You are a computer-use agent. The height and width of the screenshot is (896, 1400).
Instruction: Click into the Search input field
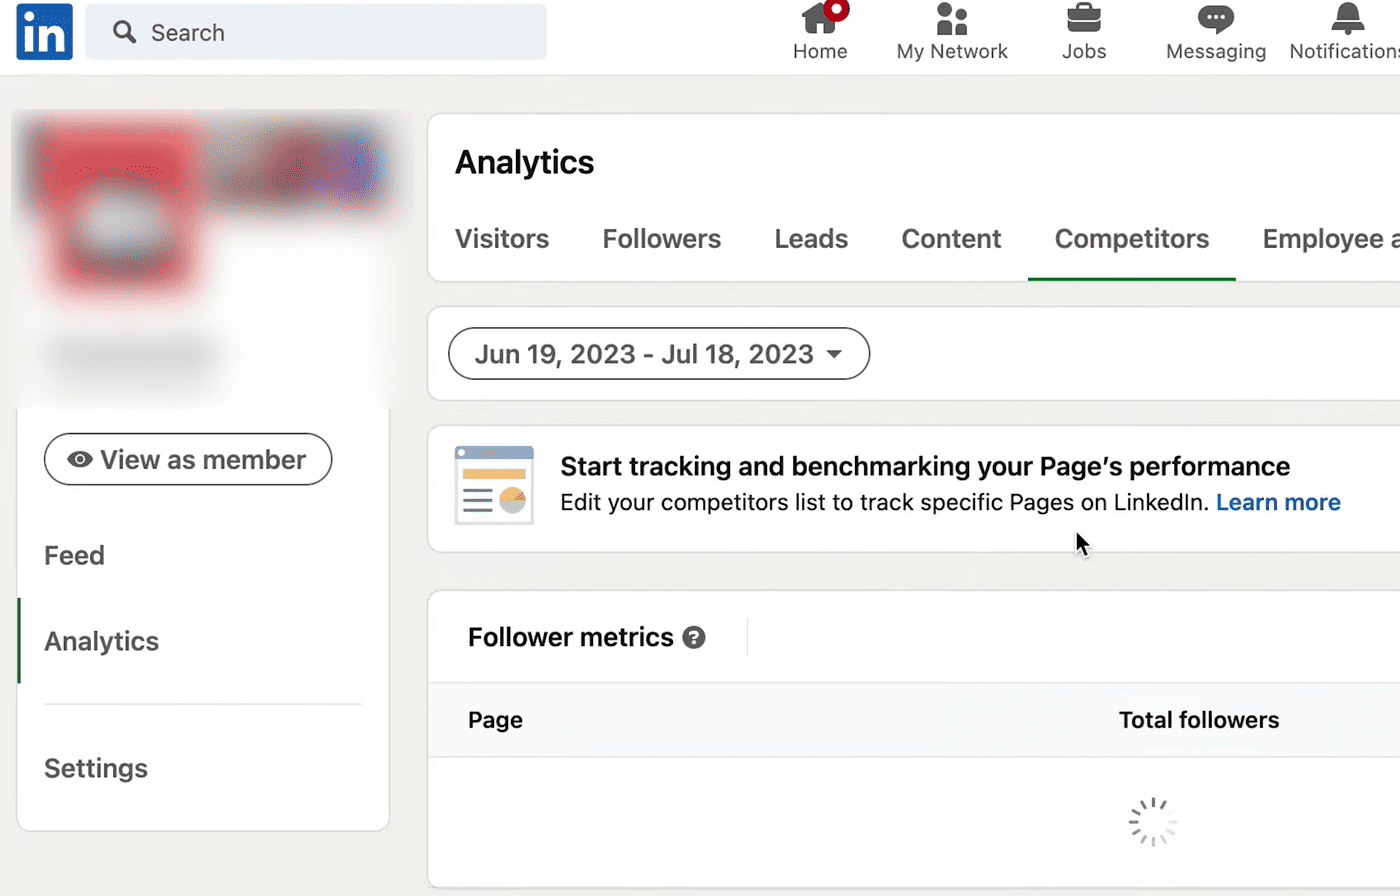(316, 32)
